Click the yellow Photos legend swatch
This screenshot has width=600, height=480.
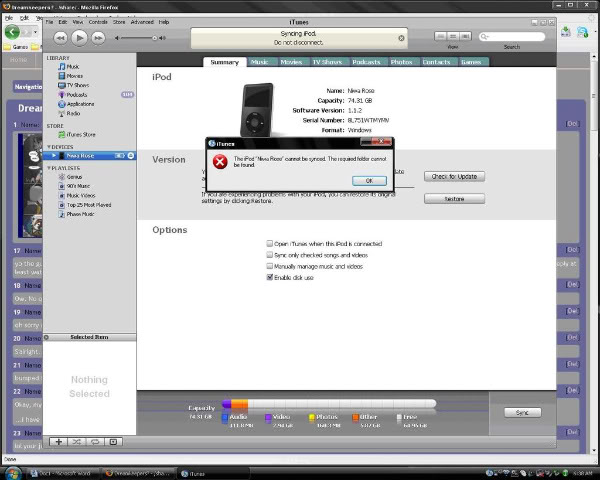click(x=312, y=418)
